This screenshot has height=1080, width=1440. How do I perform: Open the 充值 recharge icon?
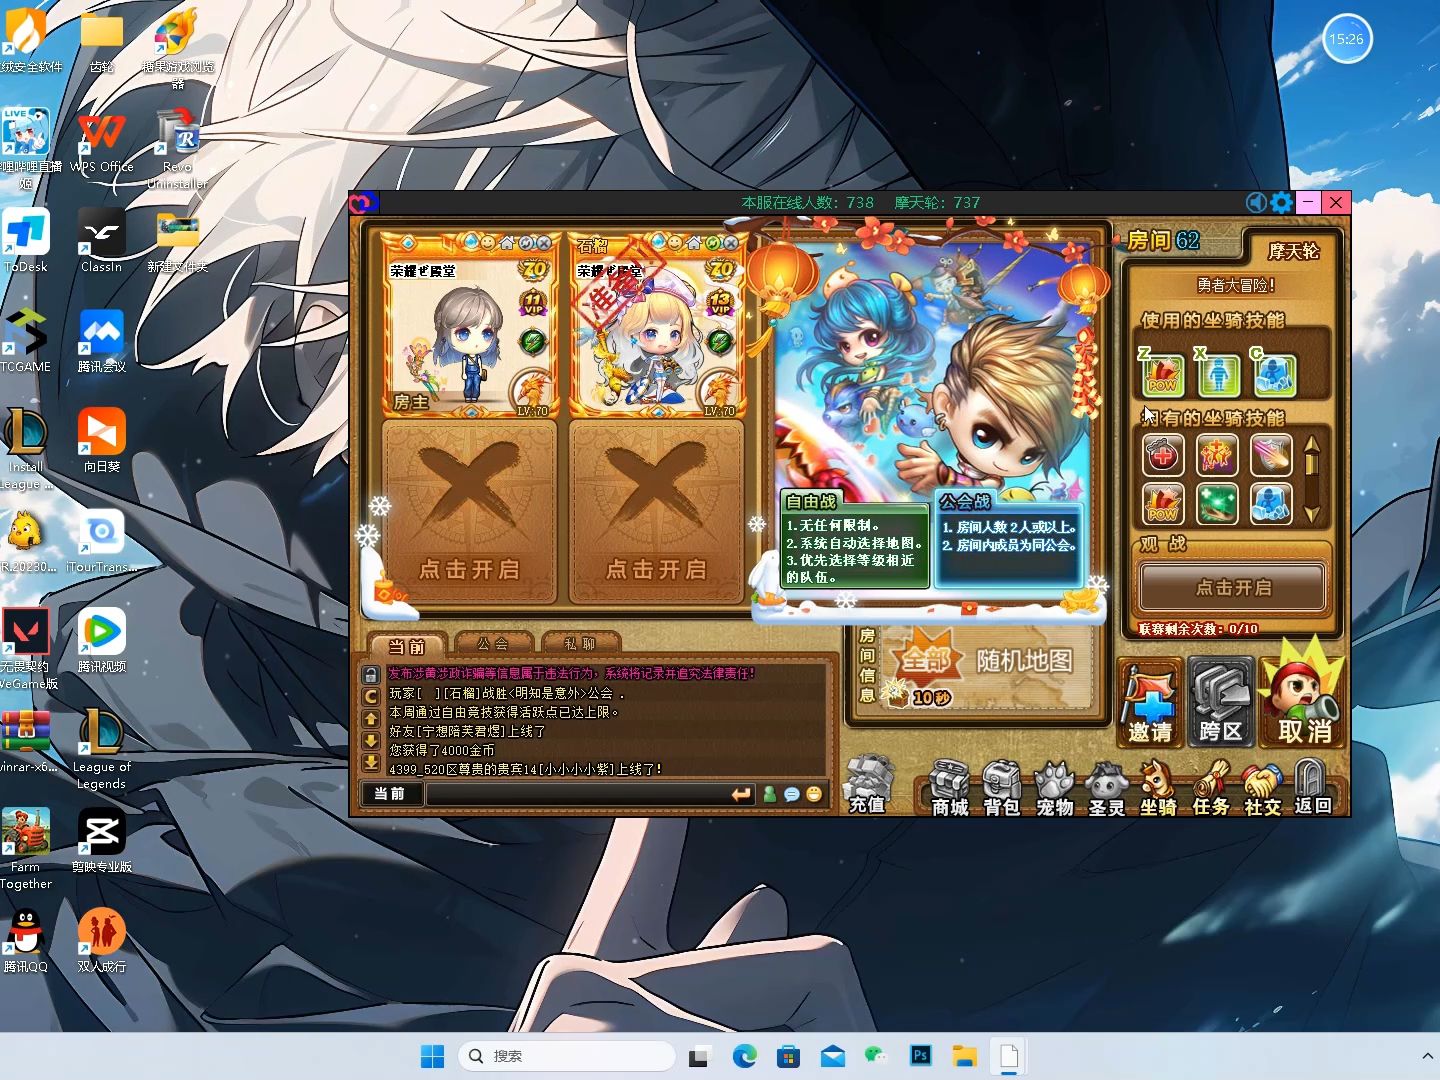tap(867, 785)
